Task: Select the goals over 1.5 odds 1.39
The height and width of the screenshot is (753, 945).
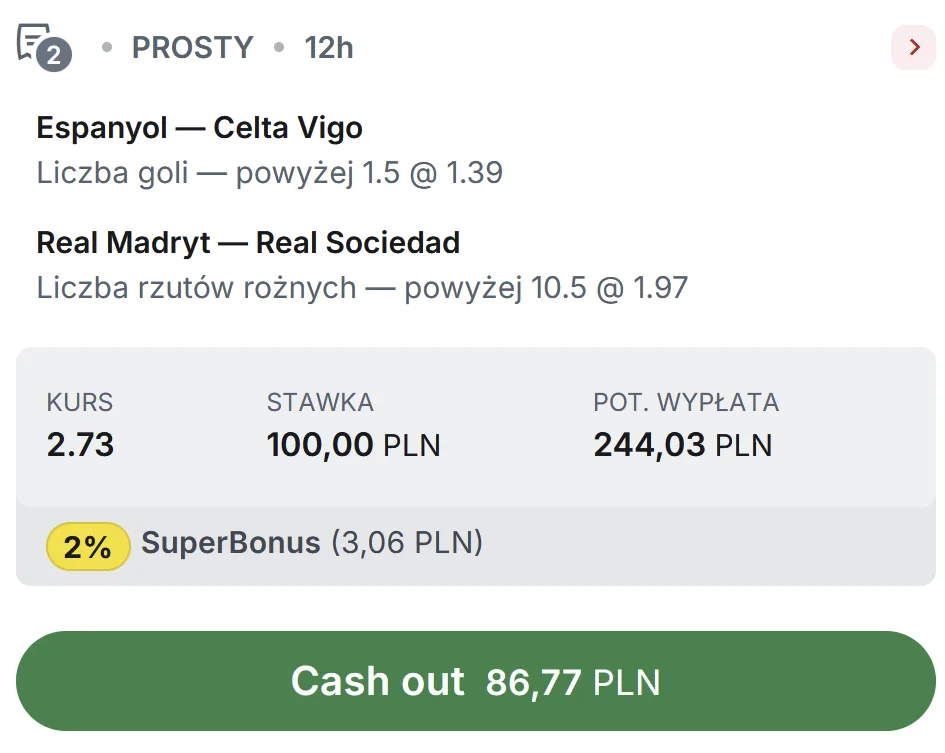Action: coord(268,172)
